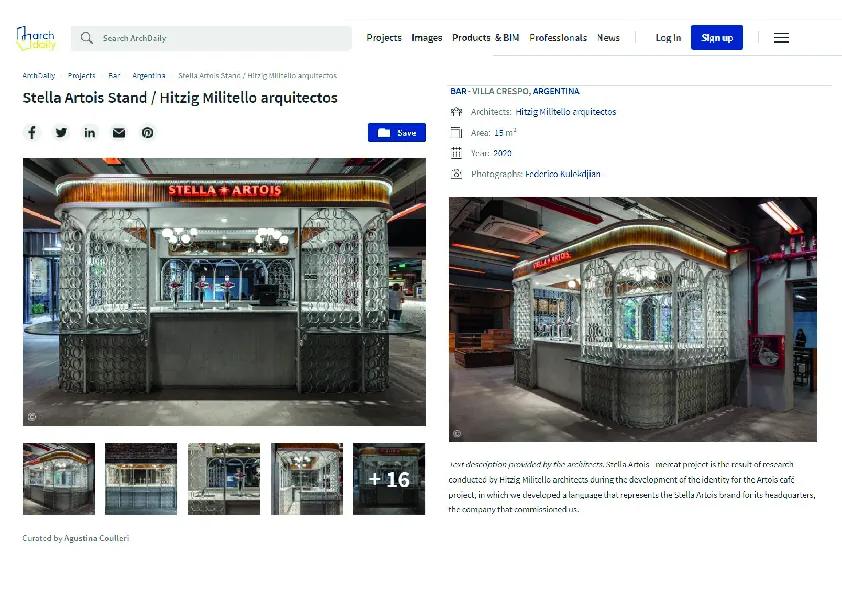Click the search magnifier icon
Image resolution: width=842 pixels, height=596 pixels.
click(x=86, y=38)
